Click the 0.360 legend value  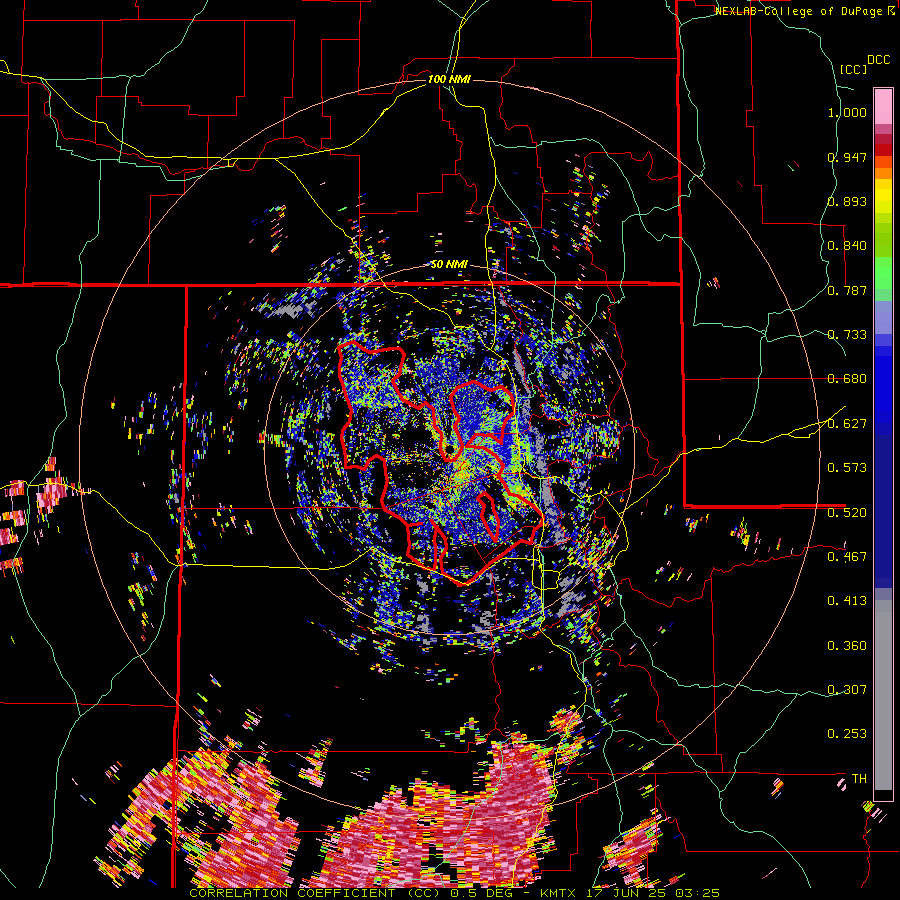[847, 646]
